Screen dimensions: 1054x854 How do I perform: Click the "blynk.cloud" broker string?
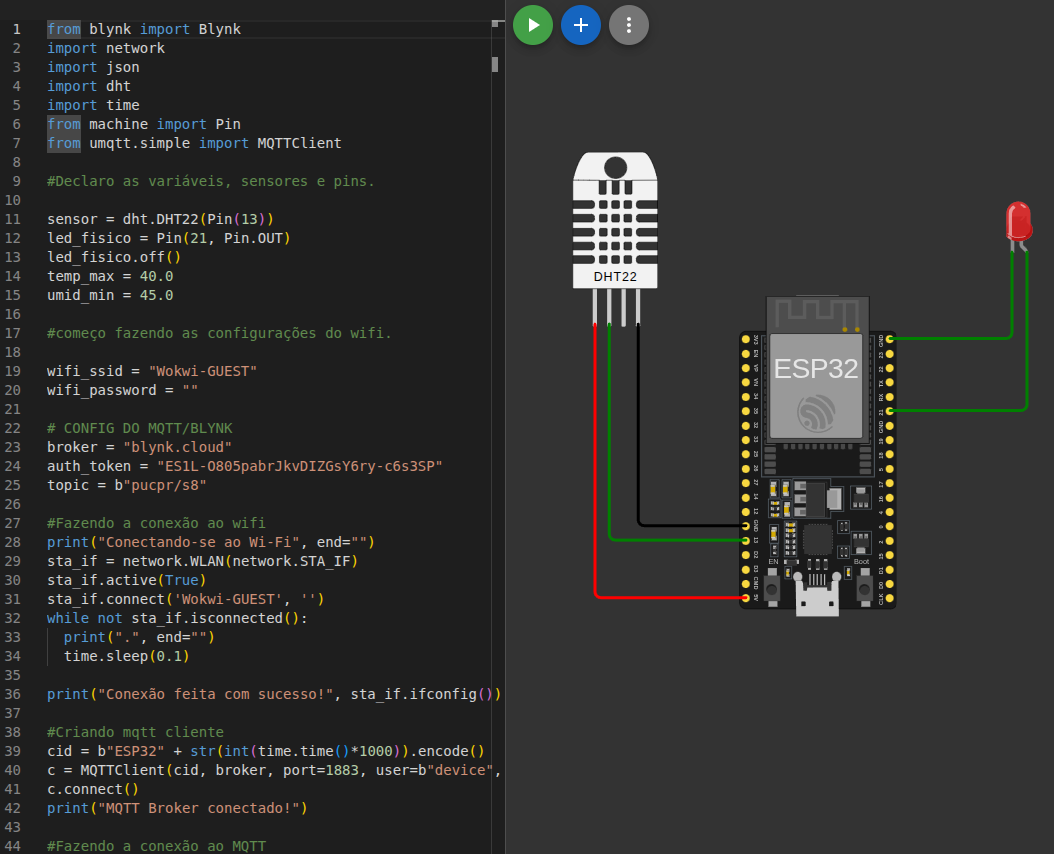(177, 447)
